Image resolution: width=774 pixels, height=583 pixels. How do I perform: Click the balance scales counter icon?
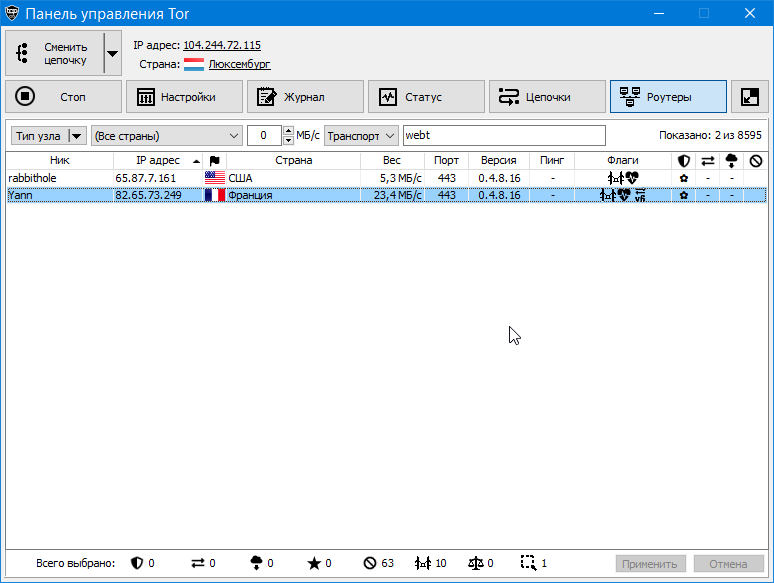click(476, 563)
